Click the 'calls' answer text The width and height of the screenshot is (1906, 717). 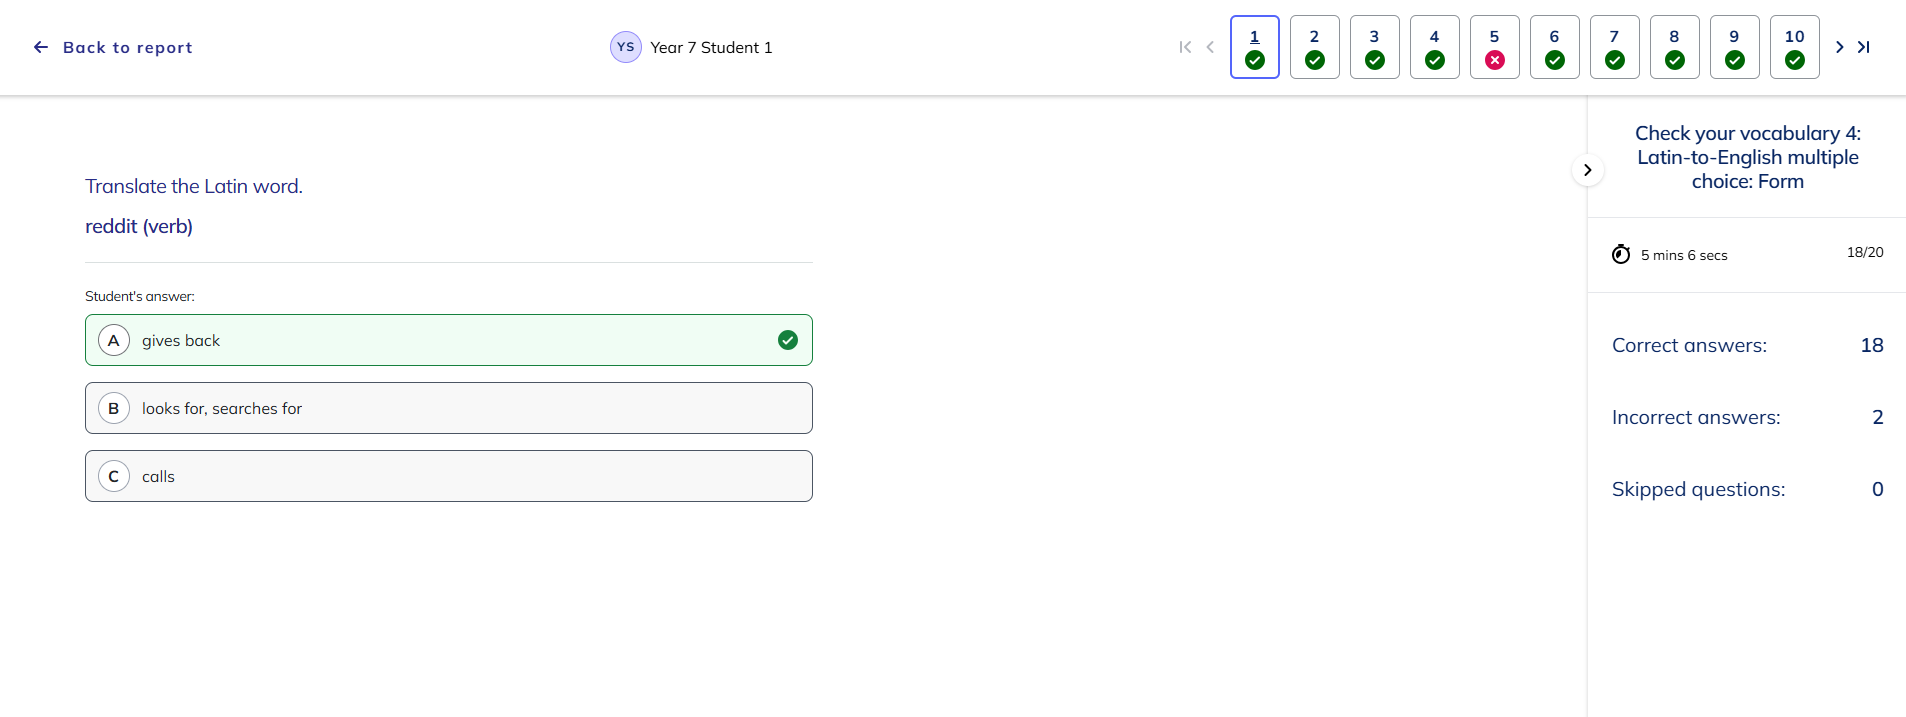click(158, 476)
